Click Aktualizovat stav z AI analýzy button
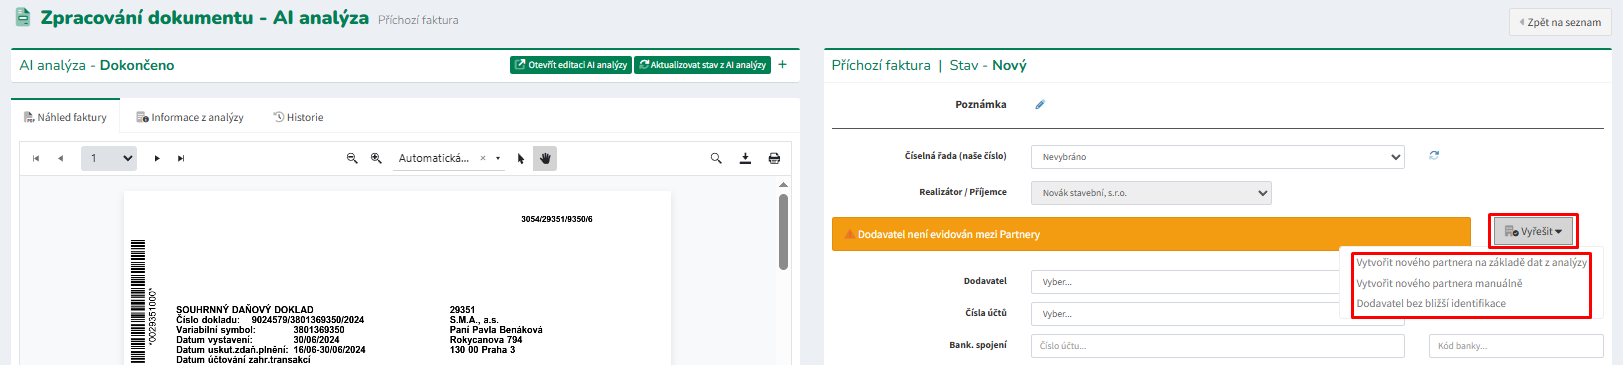The image size is (1623, 365). coord(702,65)
